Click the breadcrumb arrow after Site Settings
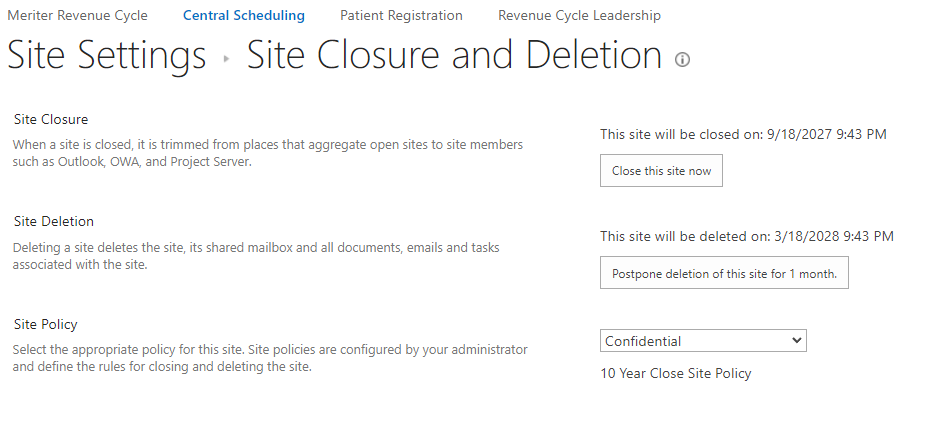 pyautogui.click(x=227, y=59)
